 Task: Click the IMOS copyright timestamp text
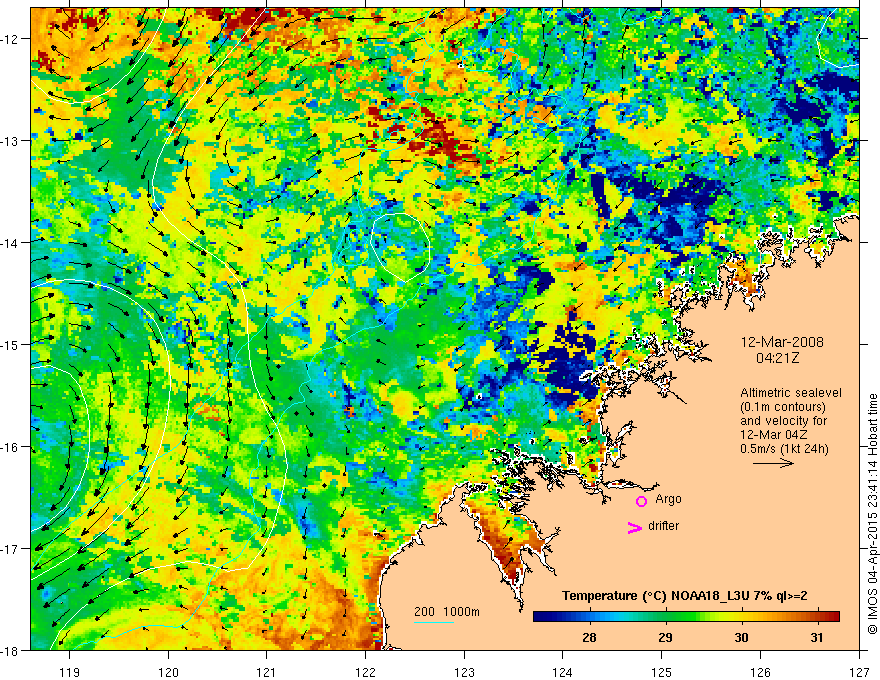click(x=872, y=514)
